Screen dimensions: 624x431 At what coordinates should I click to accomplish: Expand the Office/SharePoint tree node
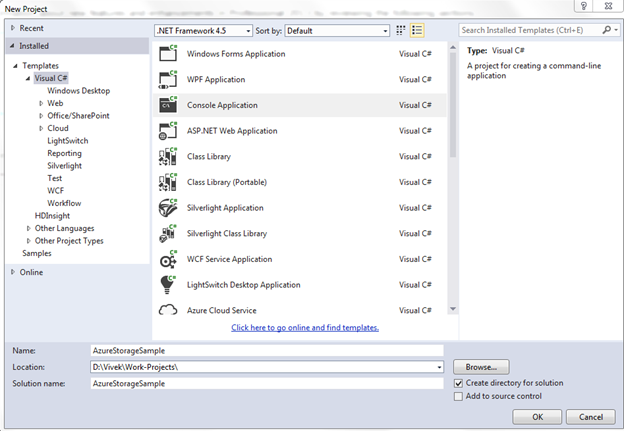41,116
